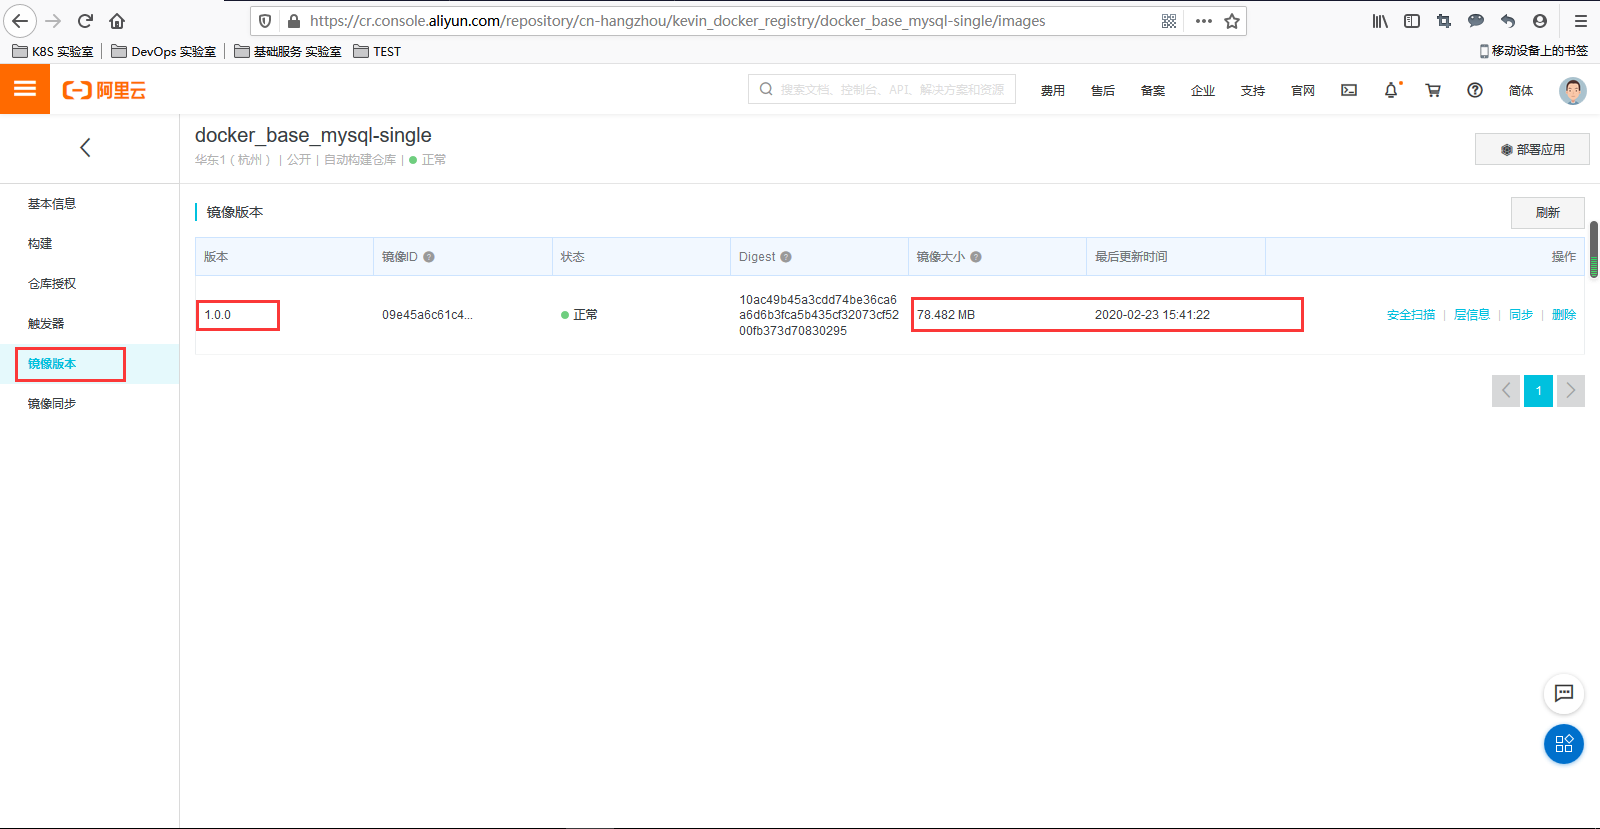Collapse sidebar with the back chevron
Viewport: 1600px width, 829px height.
click(x=85, y=147)
